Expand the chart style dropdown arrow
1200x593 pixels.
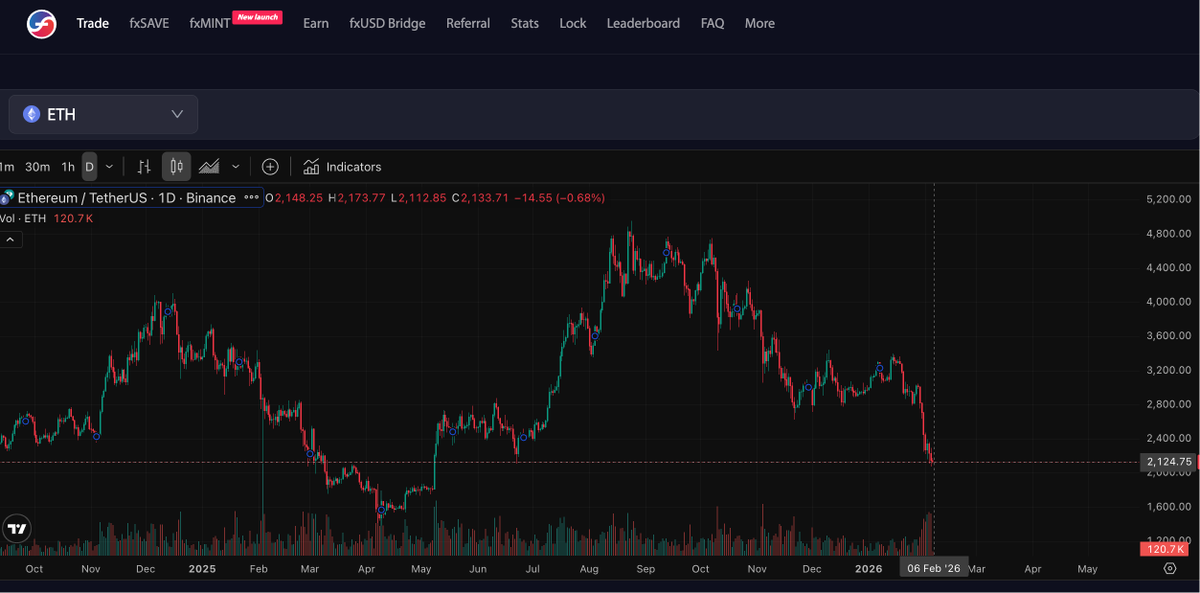[236, 167]
